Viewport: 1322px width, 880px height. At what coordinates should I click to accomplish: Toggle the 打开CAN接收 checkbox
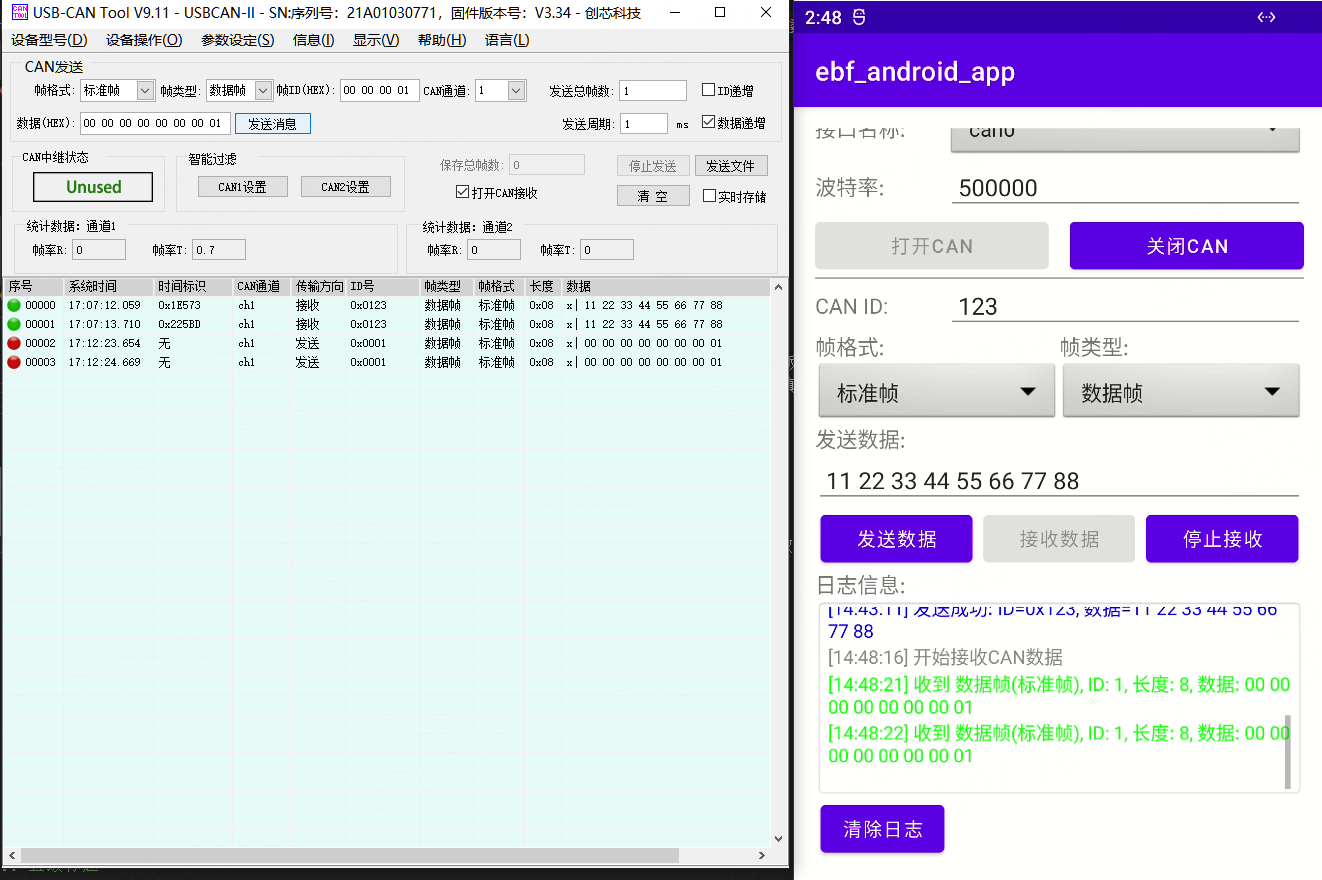tap(462, 192)
